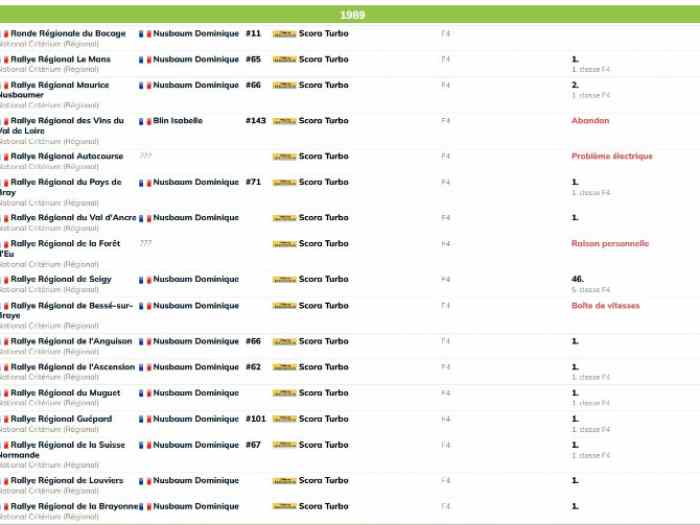Open the Rallye Régional de Louviers link
700x525 pixels.
pyautogui.click(x=67, y=481)
